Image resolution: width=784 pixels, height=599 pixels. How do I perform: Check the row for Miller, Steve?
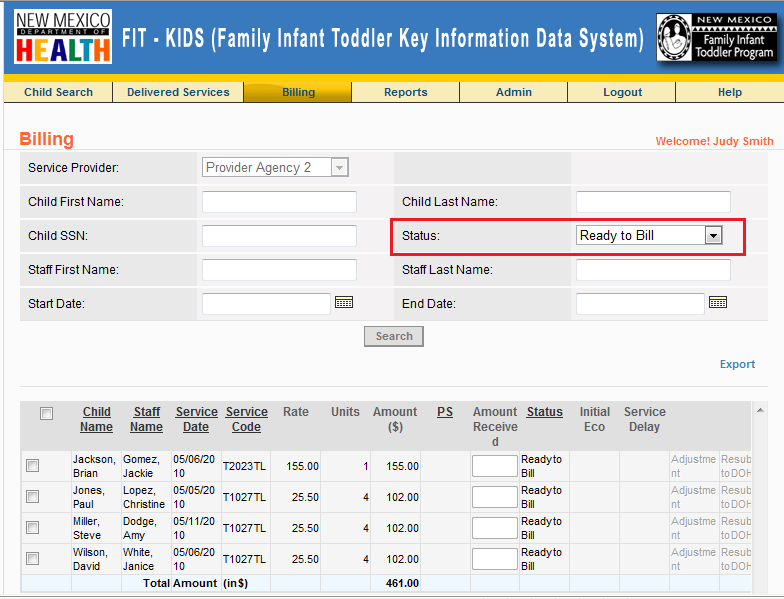[32, 528]
